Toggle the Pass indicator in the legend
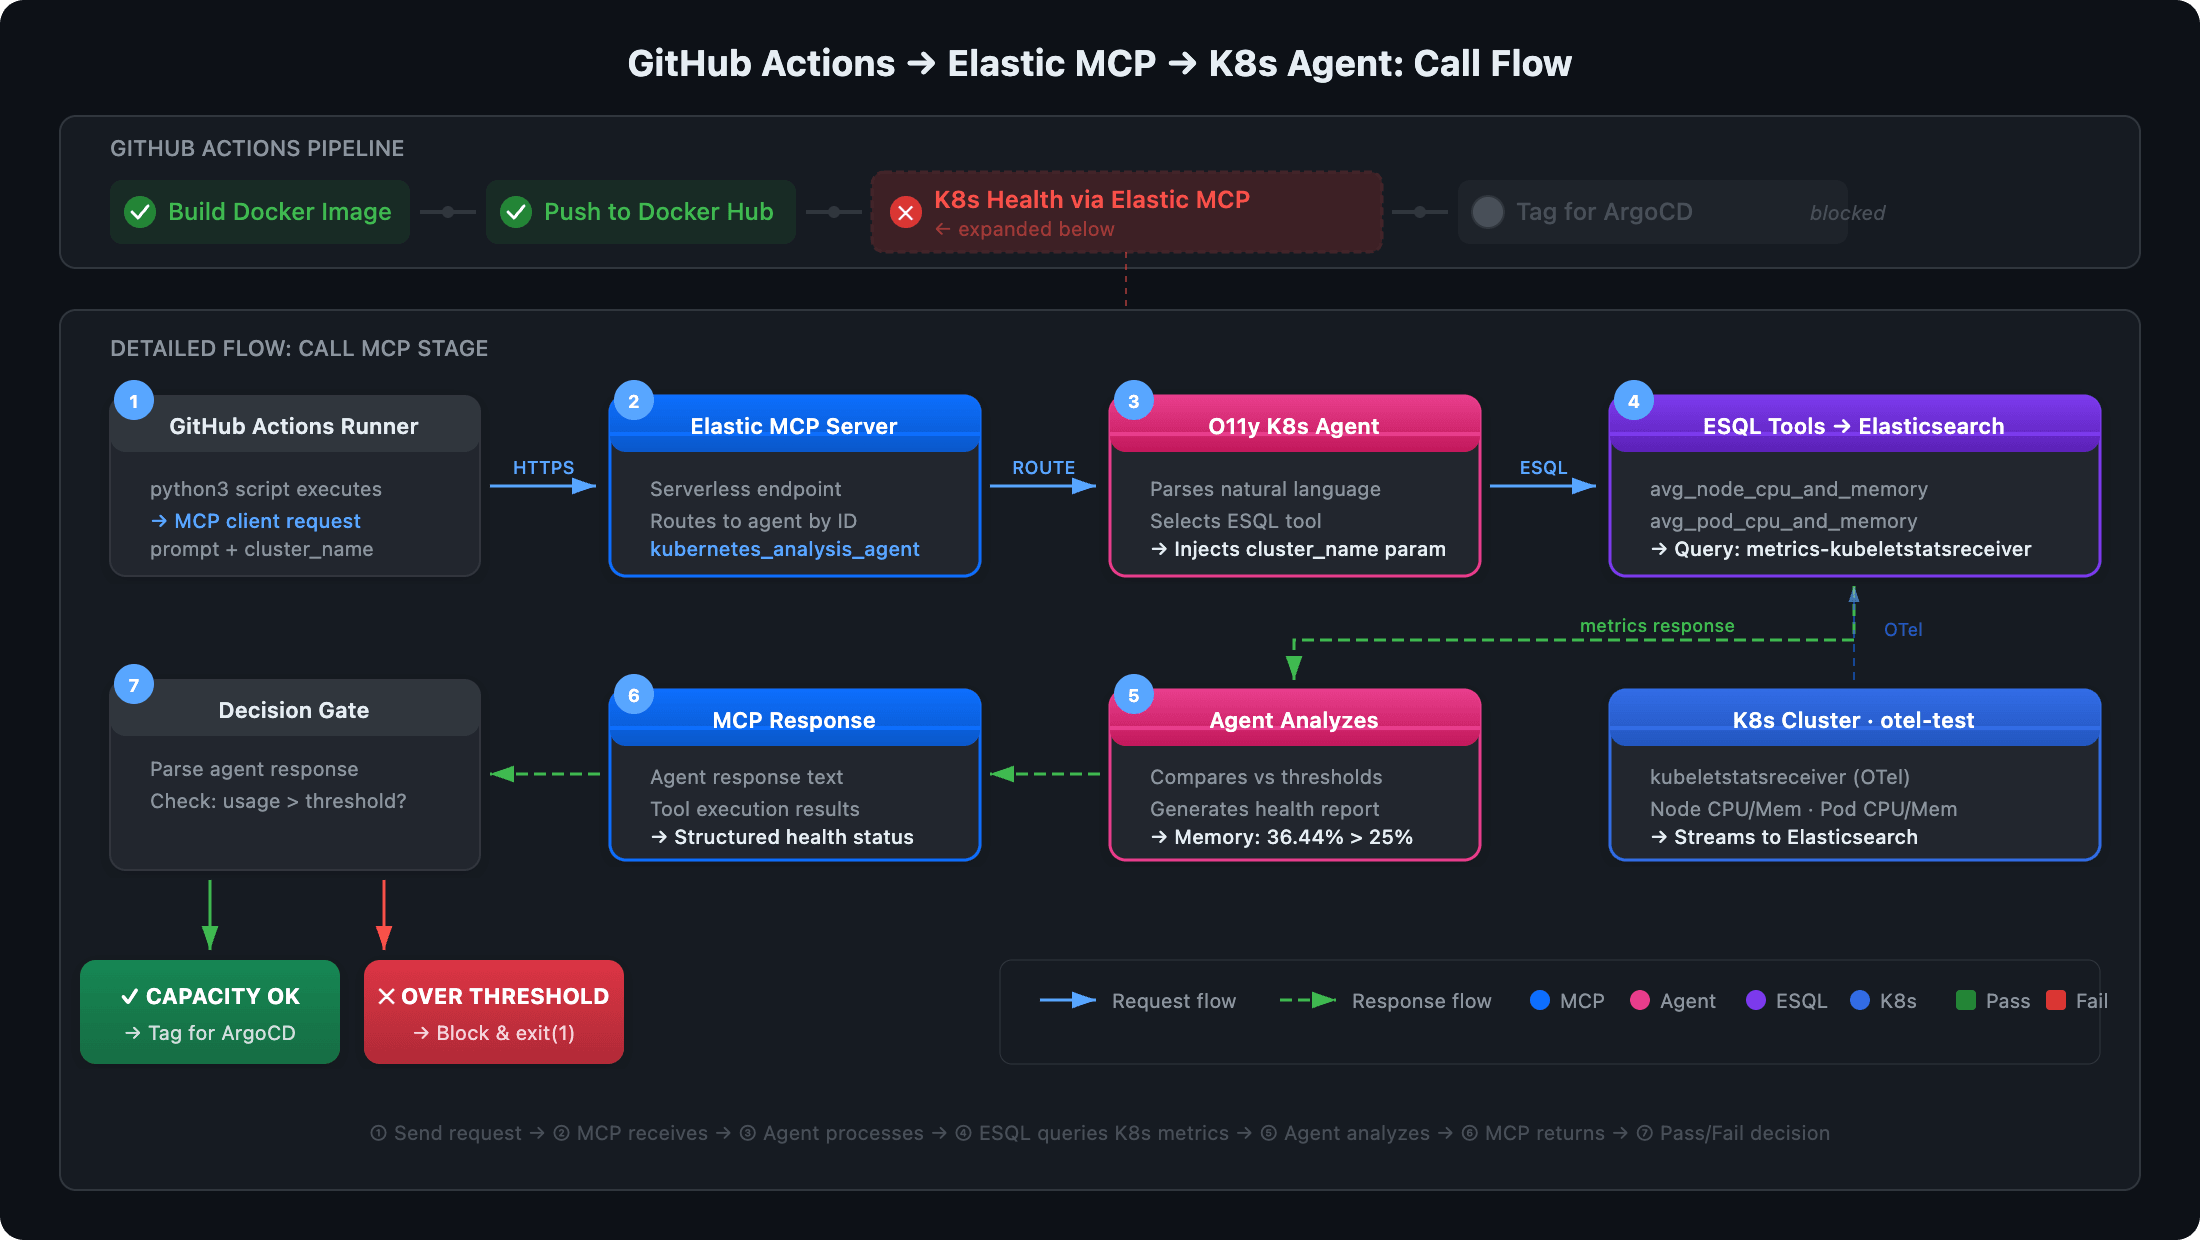 1966,1000
